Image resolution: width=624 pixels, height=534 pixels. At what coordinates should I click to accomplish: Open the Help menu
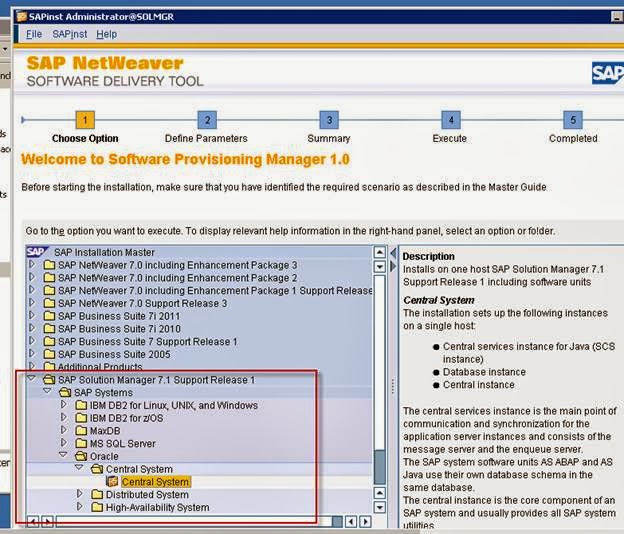(107, 34)
